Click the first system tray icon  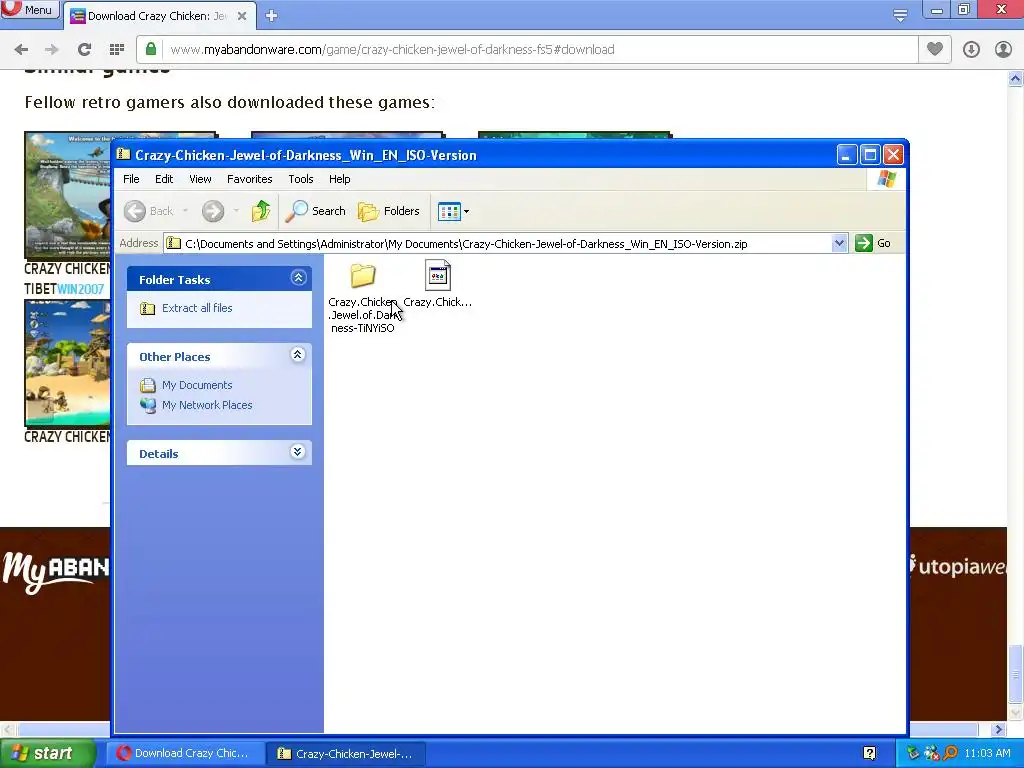913,753
